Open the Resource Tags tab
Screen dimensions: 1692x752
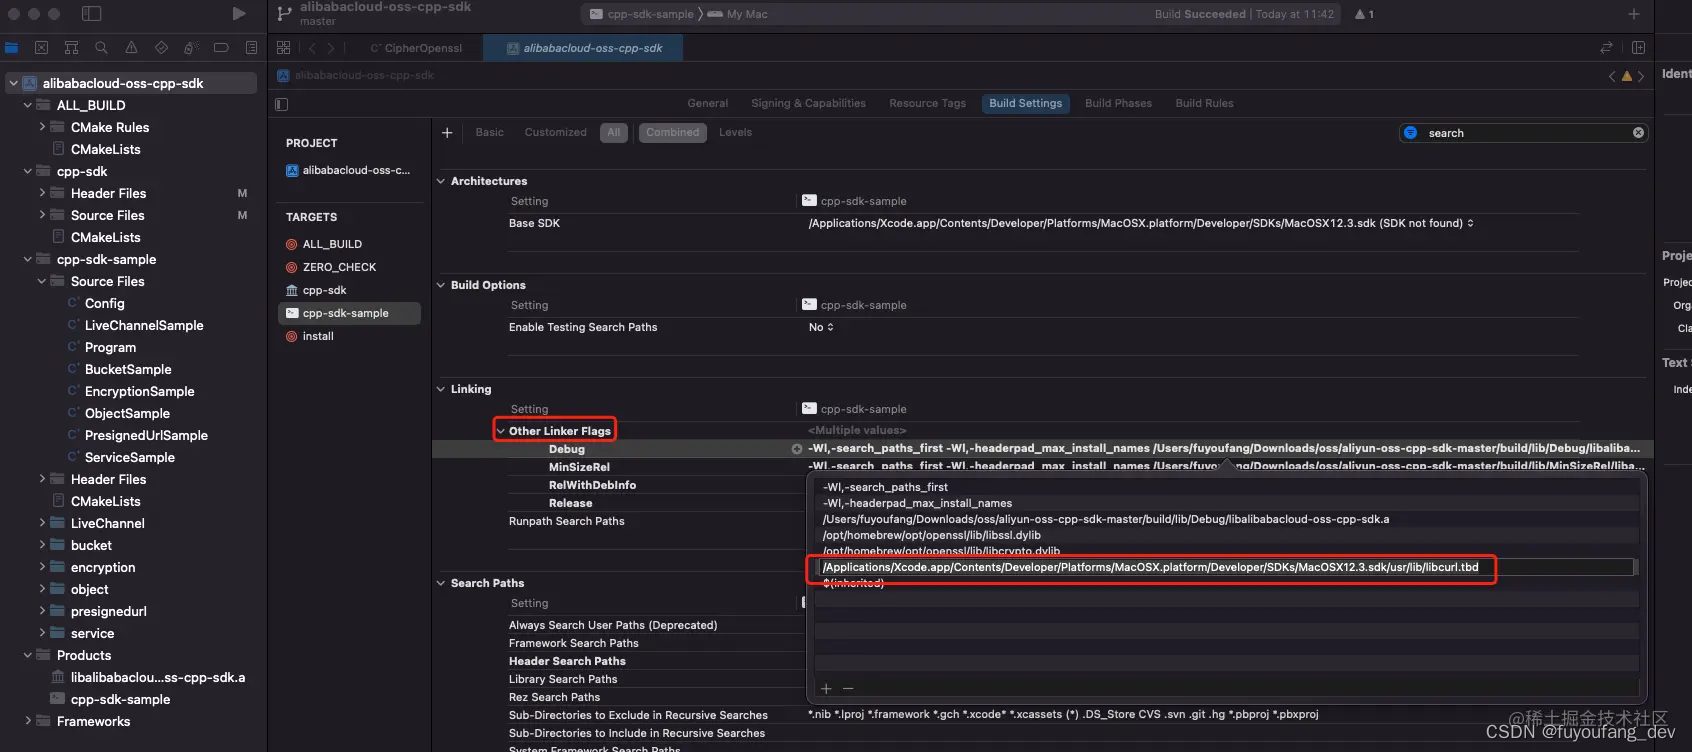[x=928, y=103]
